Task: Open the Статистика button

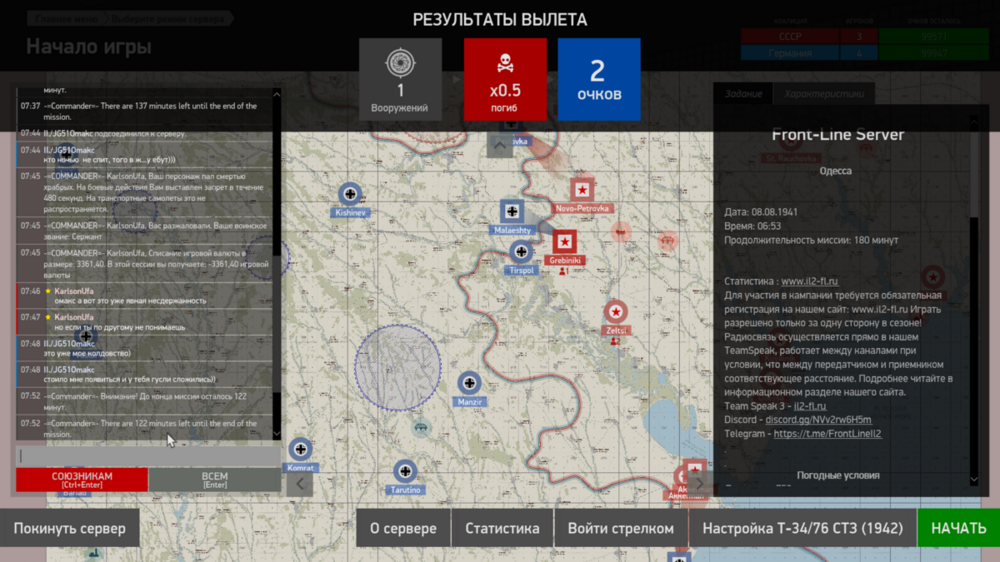Action: point(502,528)
